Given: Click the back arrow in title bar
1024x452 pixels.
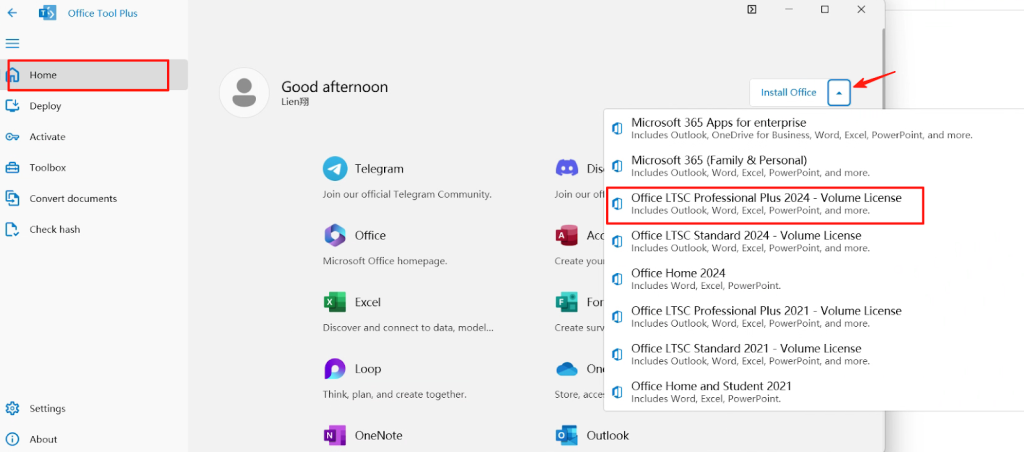Looking at the screenshot, I should (x=12, y=13).
